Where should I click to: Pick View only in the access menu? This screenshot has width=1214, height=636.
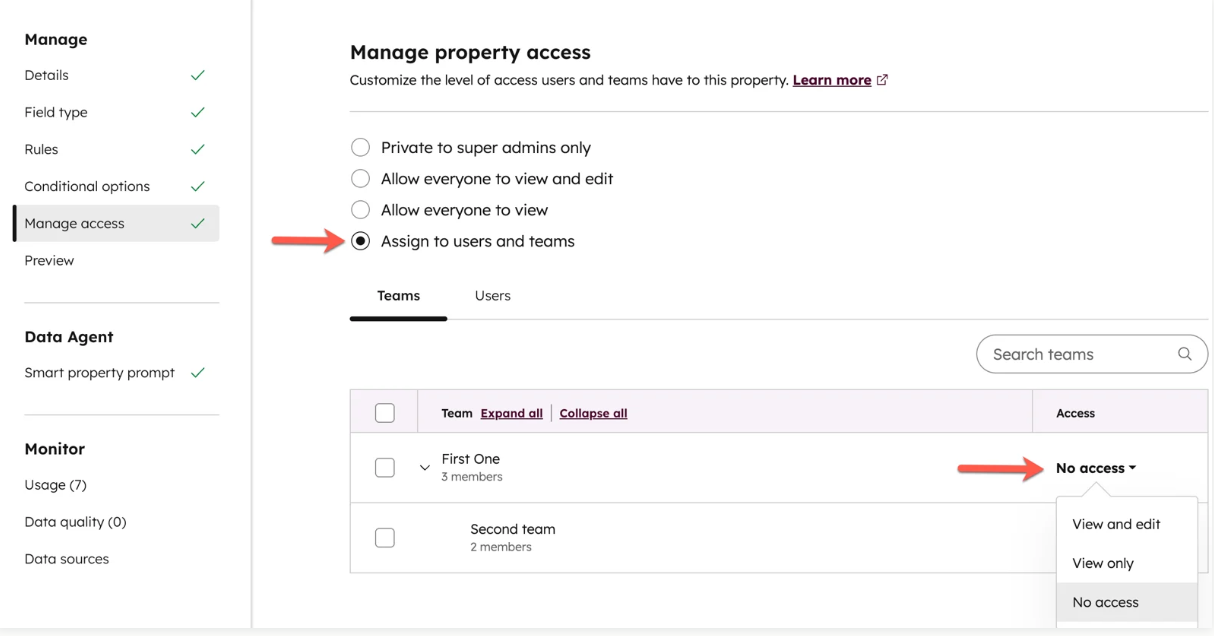click(1103, 563)
